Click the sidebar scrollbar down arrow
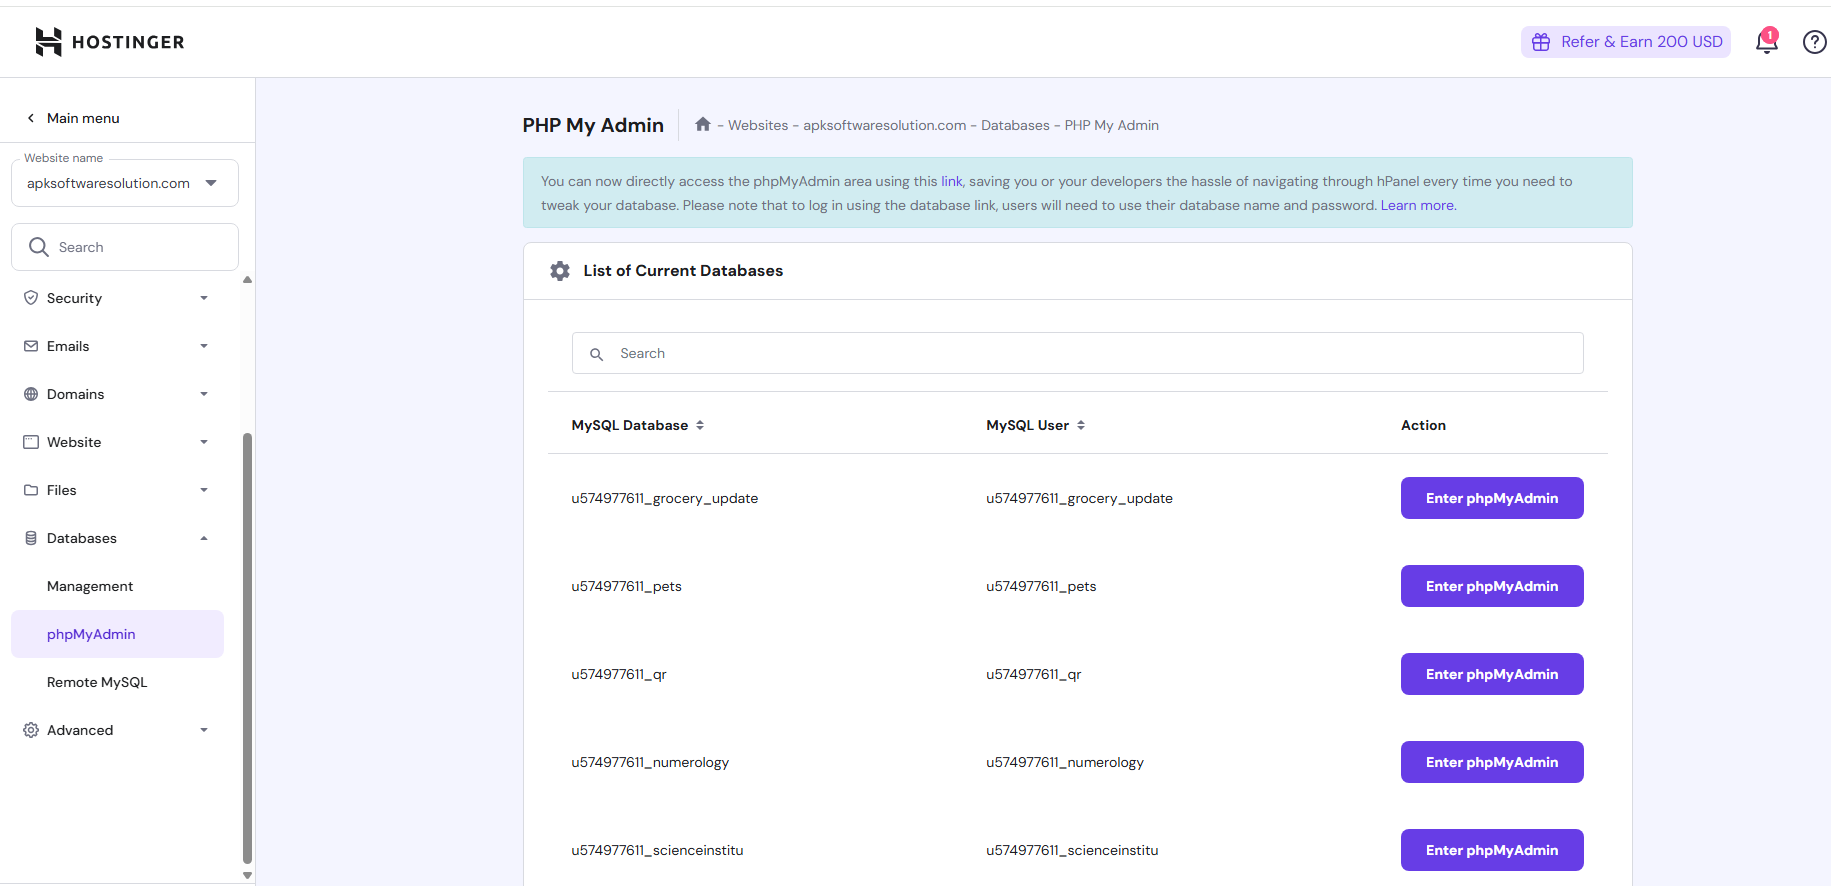 point(247,875)
